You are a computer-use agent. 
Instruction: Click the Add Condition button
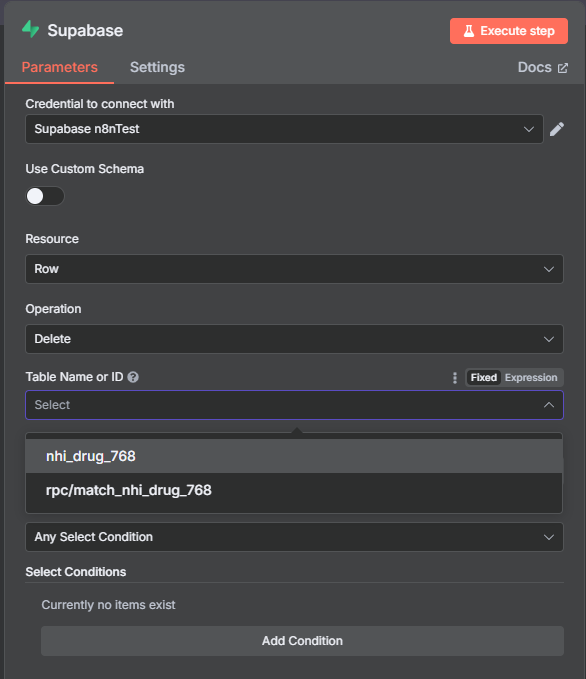[x=302, y=641]
